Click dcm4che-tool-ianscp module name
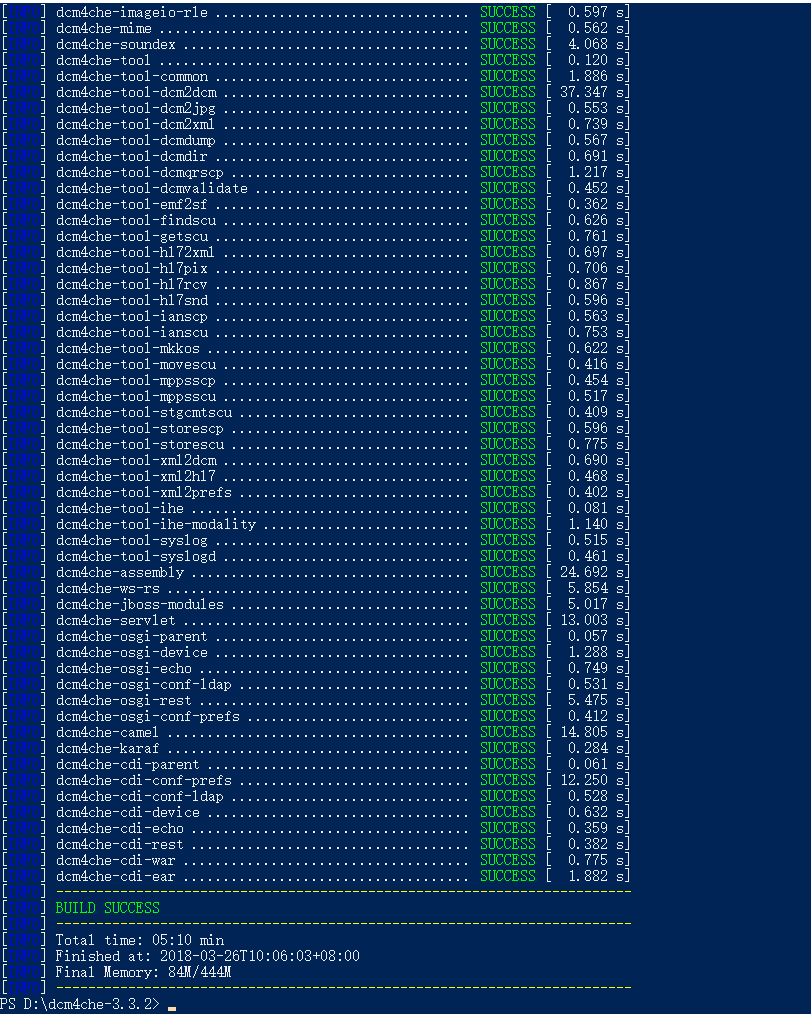The image size is (811, 1014). [x=132, y=316]
